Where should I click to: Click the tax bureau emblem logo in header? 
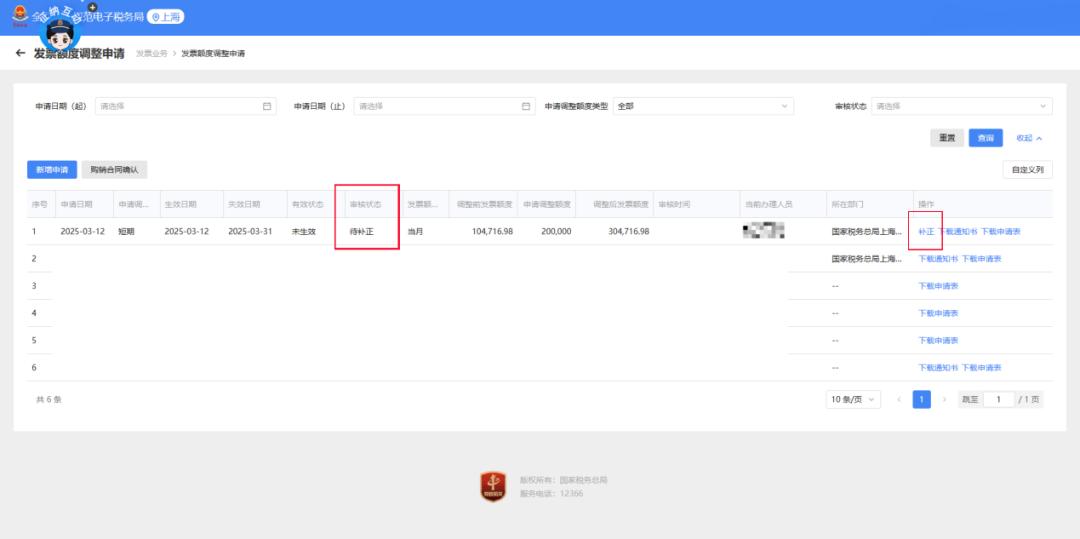pyautogui.click(x=20, y=17)
